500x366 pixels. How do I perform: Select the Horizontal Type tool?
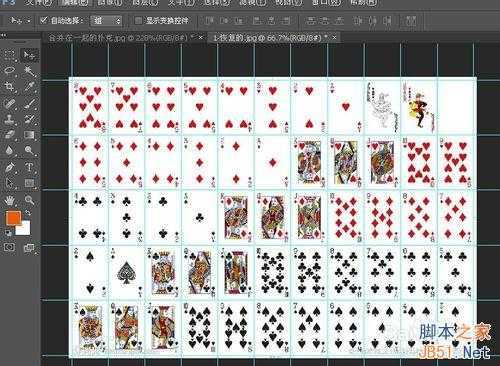29,167
